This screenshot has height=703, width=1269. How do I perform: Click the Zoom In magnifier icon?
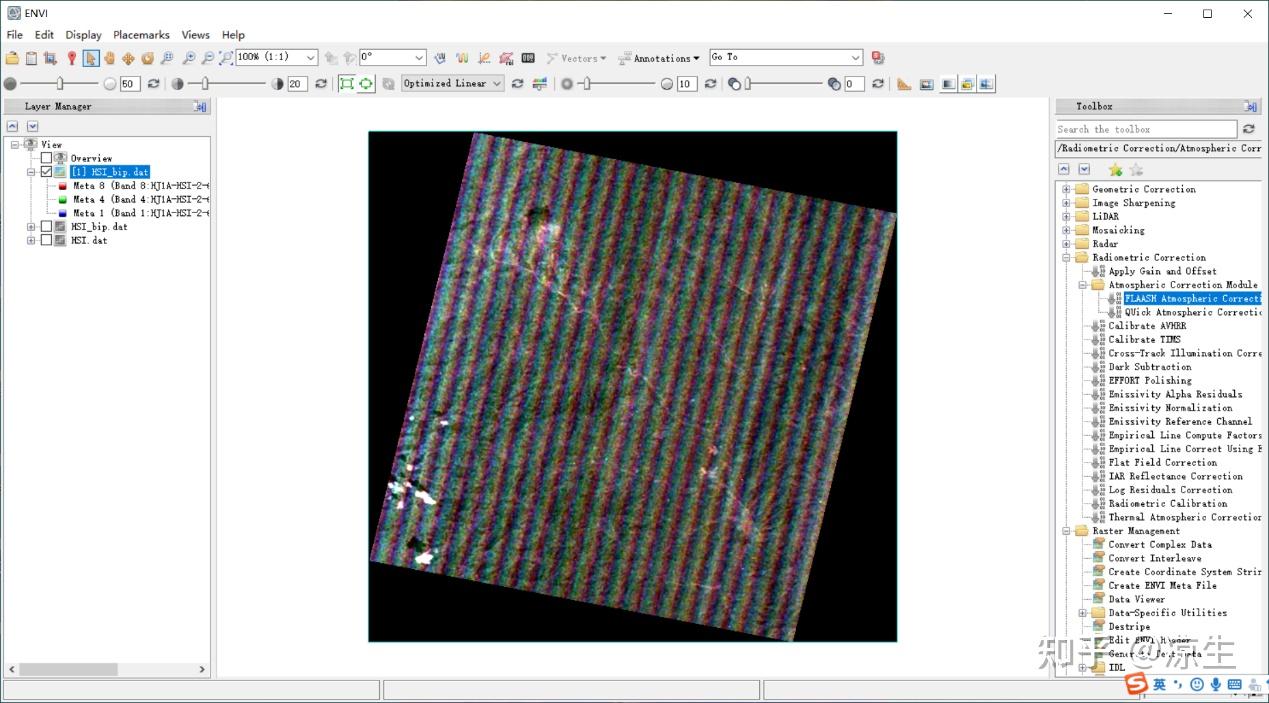click(x=188, y=58)
